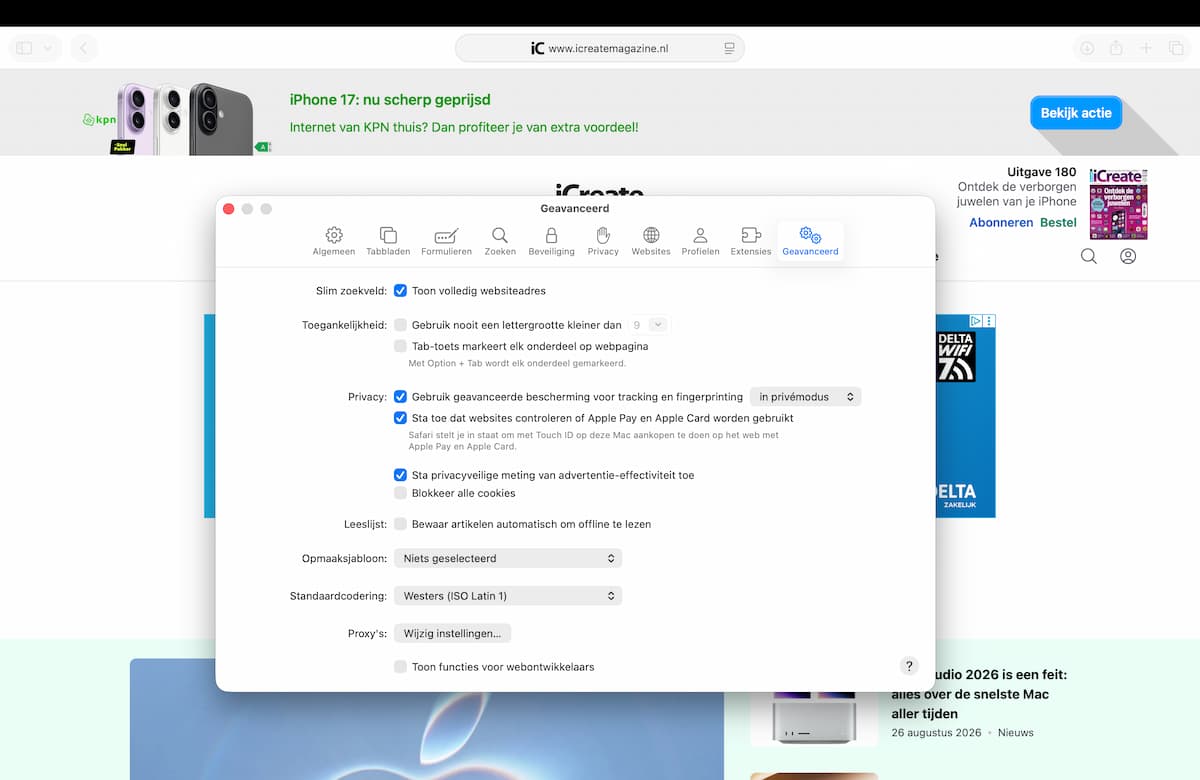The width and height of the screenshot is (1200, 780).
Task: Open the website user account icon
Action: tap(1128, 256)
